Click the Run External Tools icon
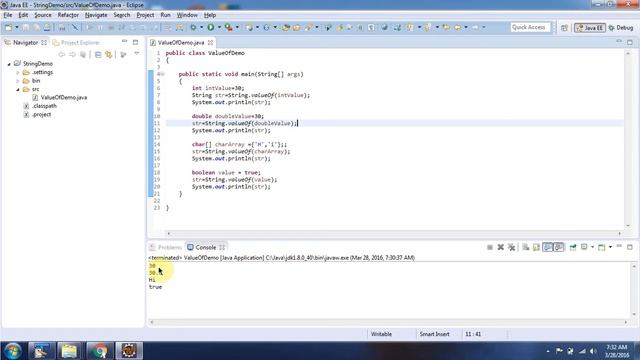Screen dimensions: 640x360 (229, 27)
